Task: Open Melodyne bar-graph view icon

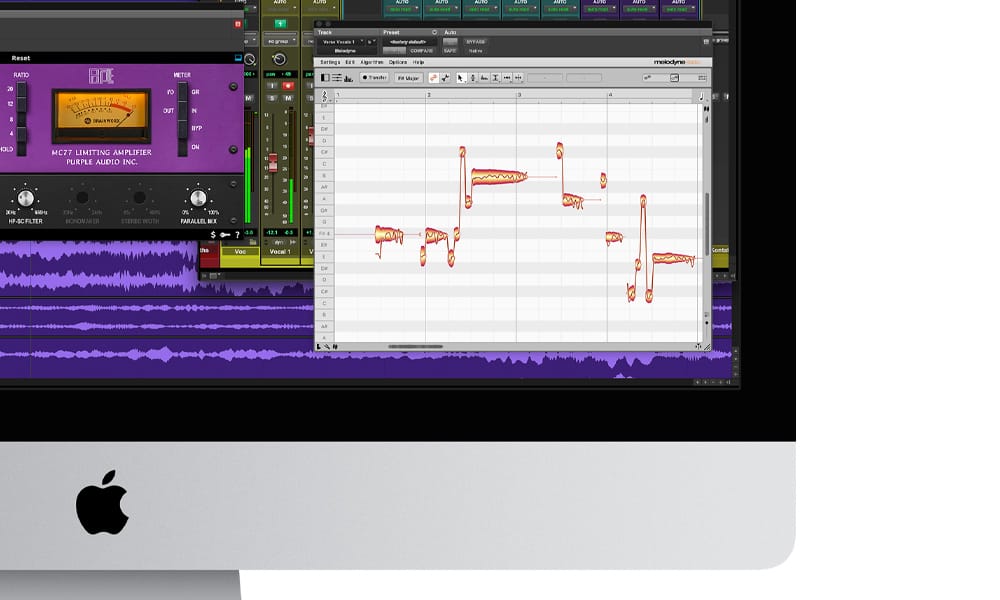Action: 348,78
